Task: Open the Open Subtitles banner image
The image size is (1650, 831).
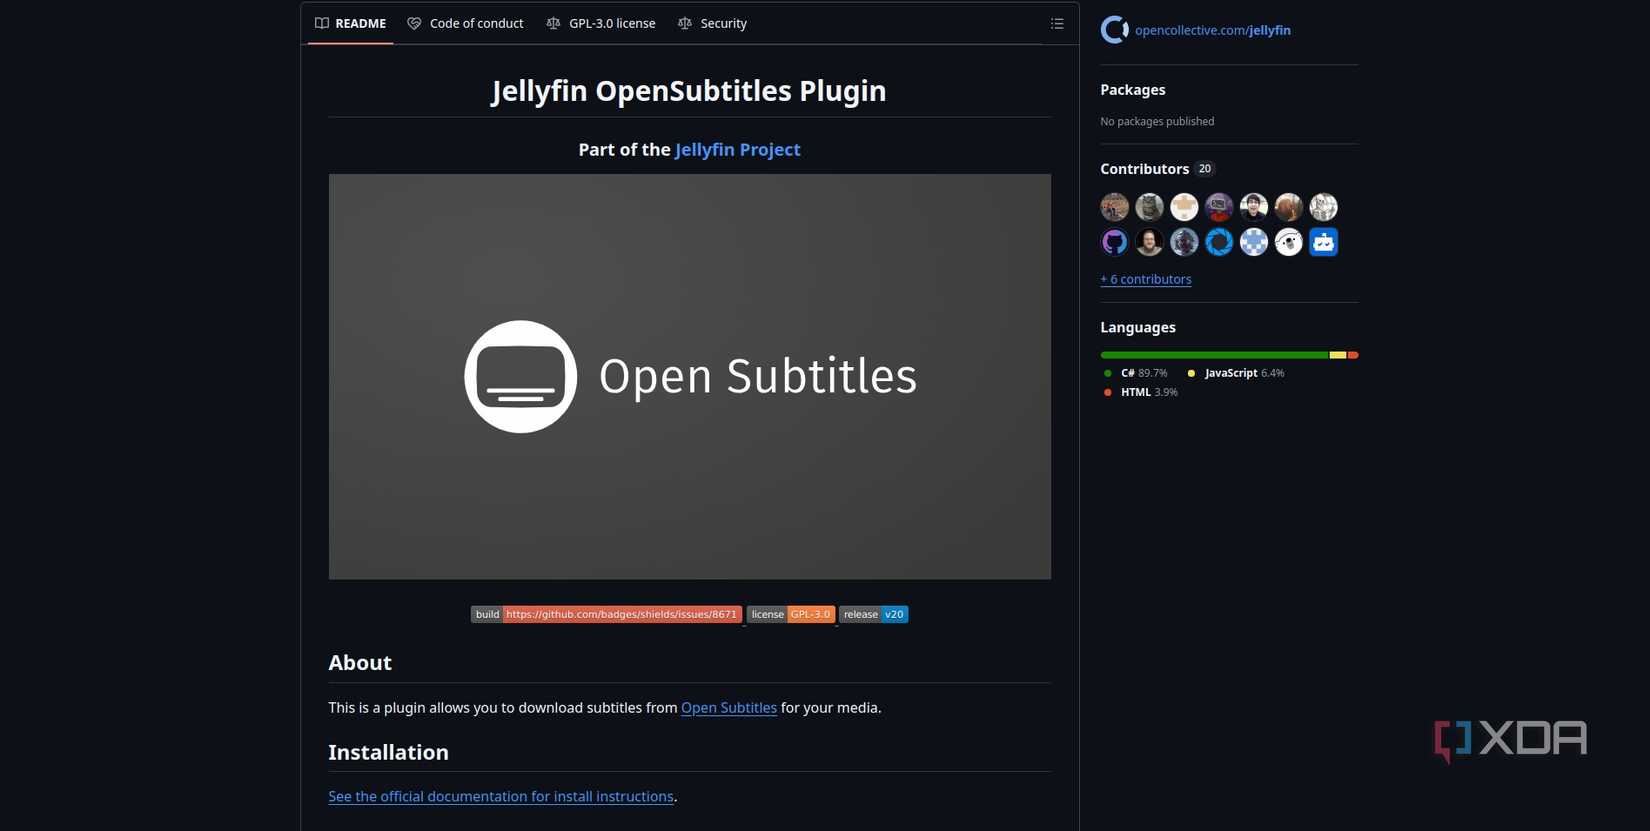Action: pos(690,377)
